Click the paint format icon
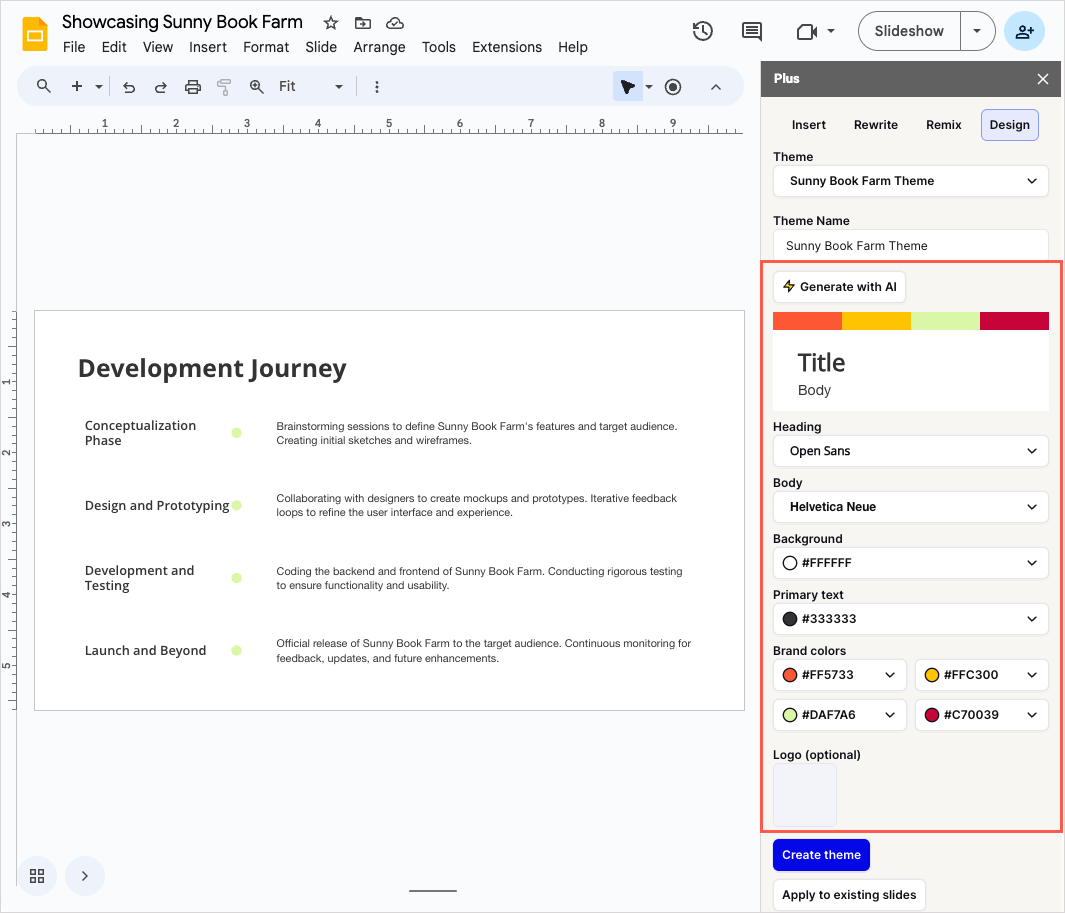Viewport: 1065px width, 913px height. point(223,87)
